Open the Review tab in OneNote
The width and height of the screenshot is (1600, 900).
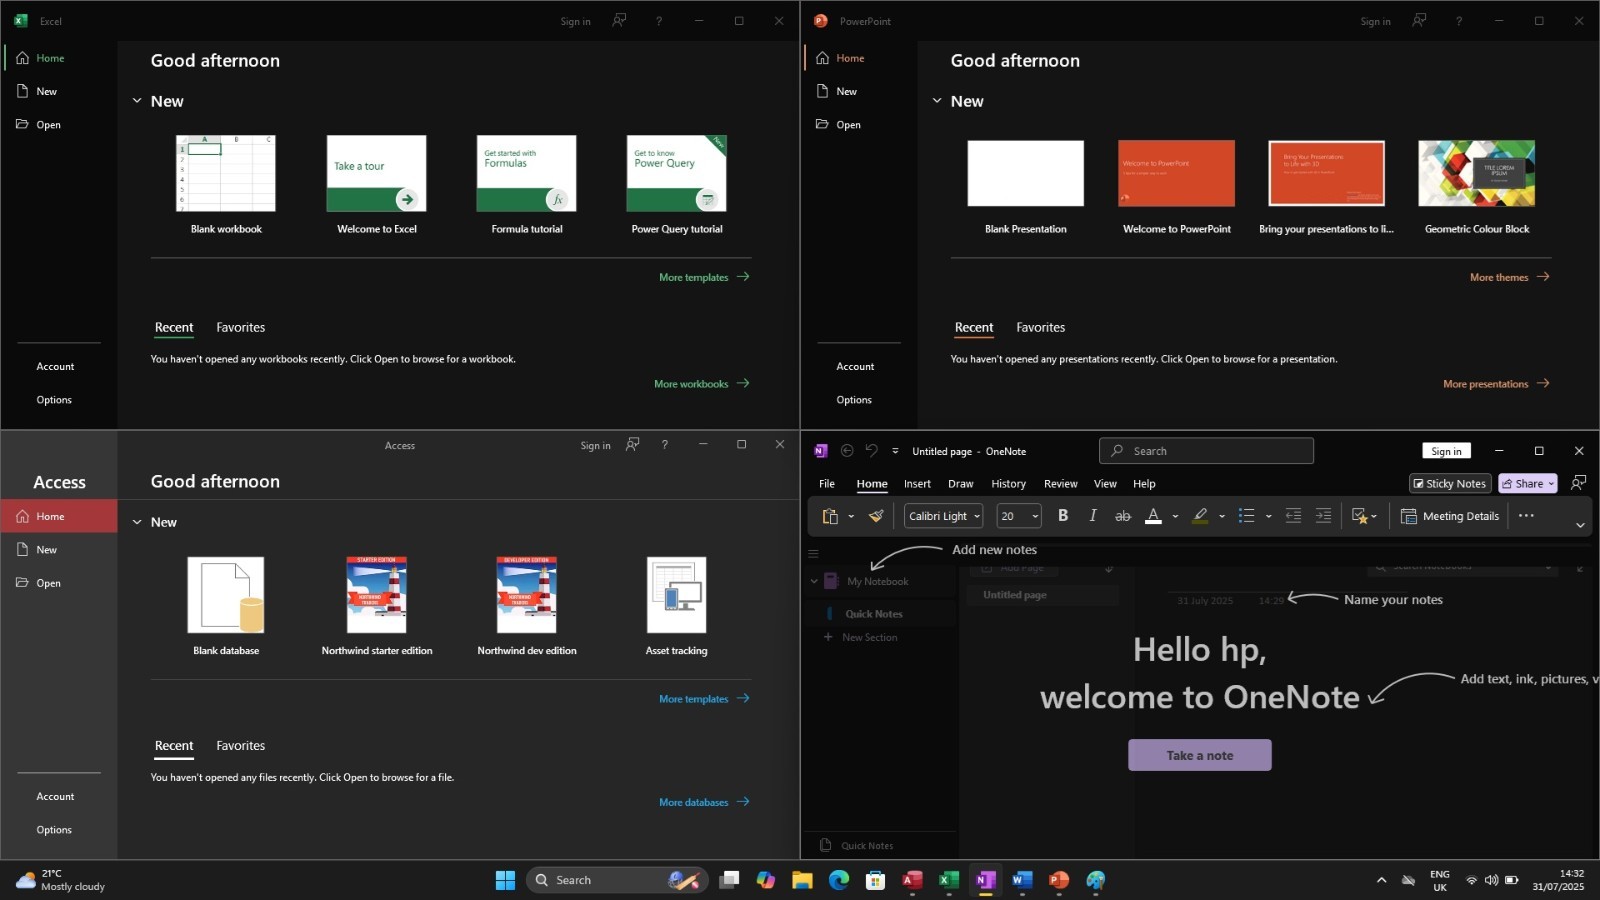click(x=1060, y=484)
